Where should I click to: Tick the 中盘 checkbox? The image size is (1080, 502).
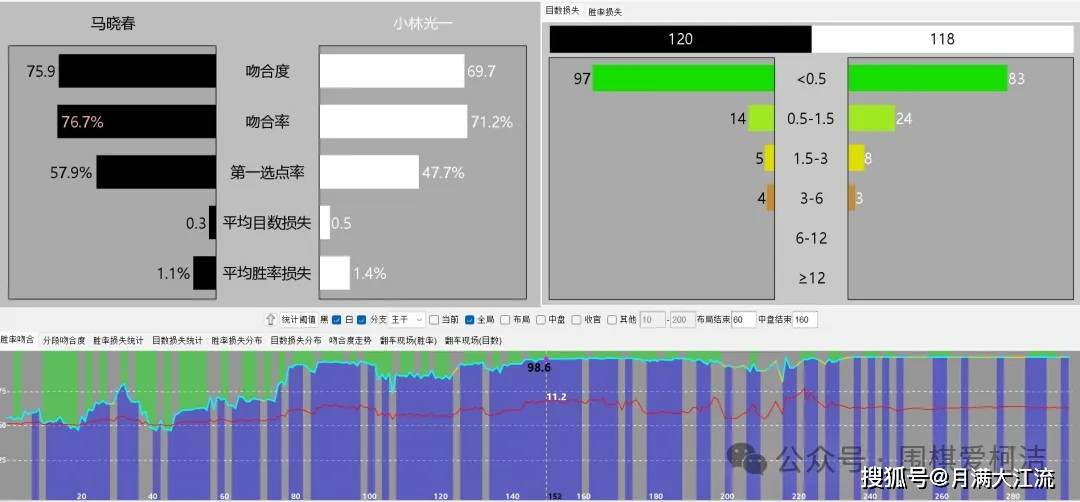coord(541,320)
